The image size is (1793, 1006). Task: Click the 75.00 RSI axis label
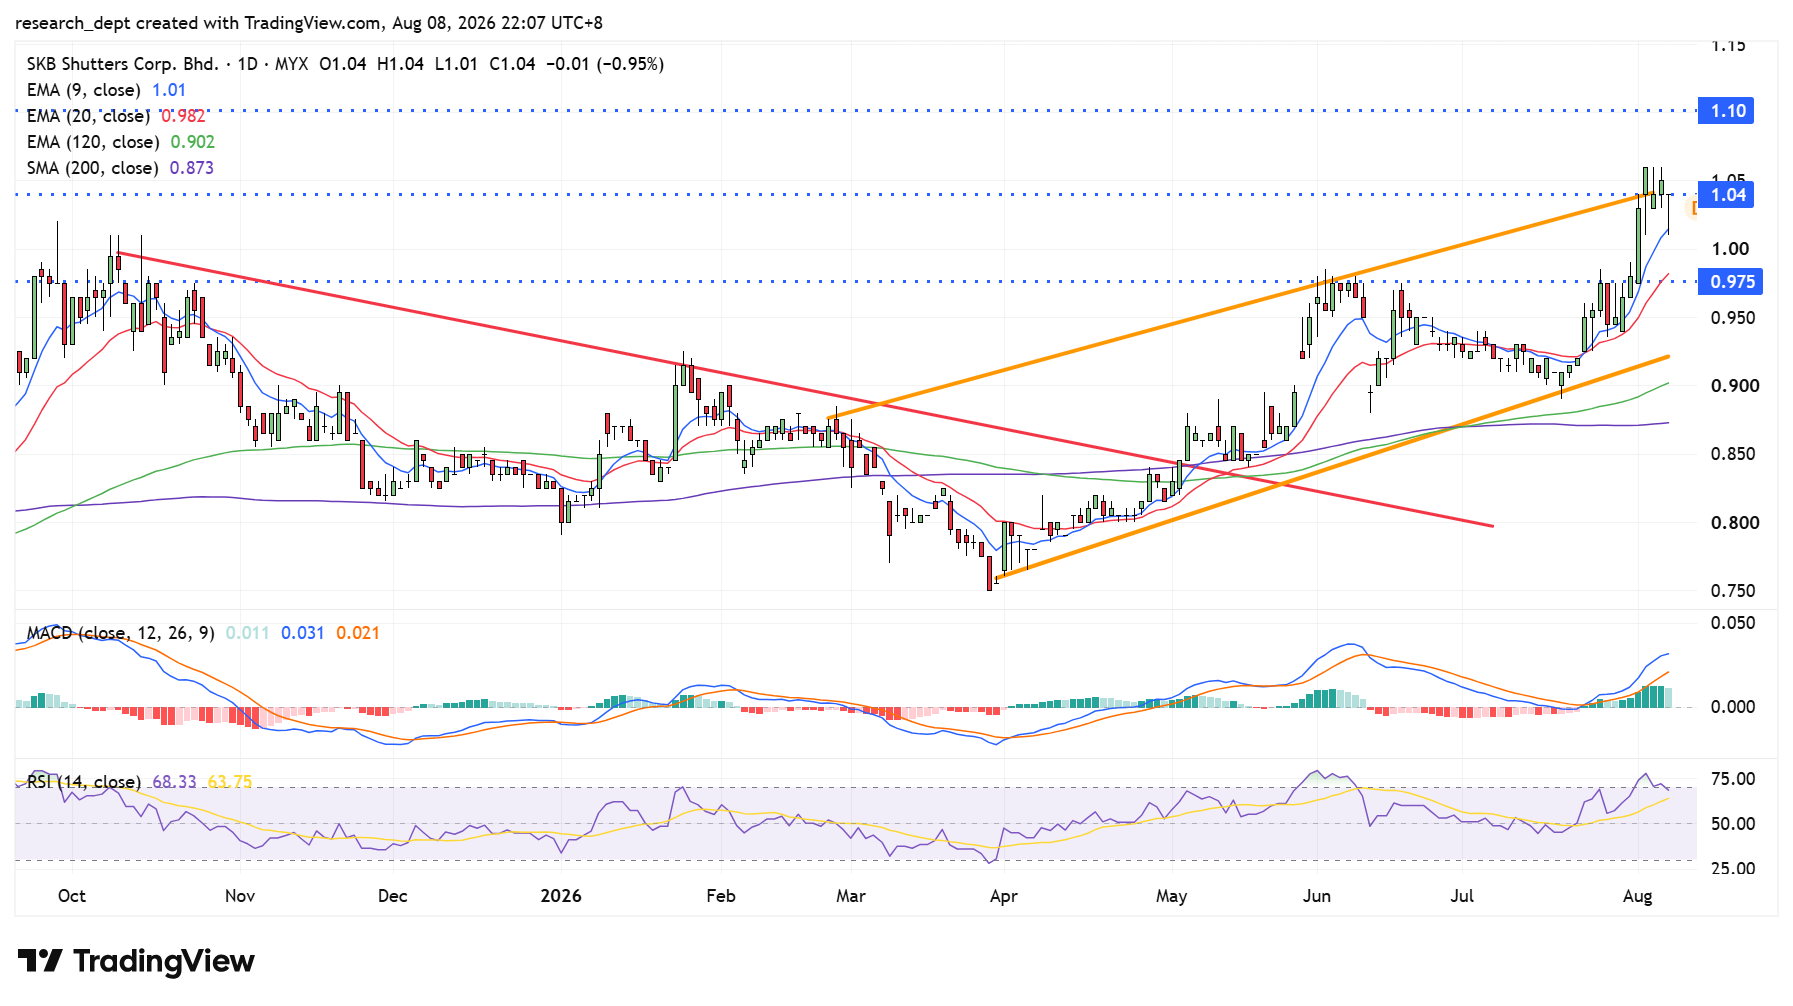click(1733, 779)
